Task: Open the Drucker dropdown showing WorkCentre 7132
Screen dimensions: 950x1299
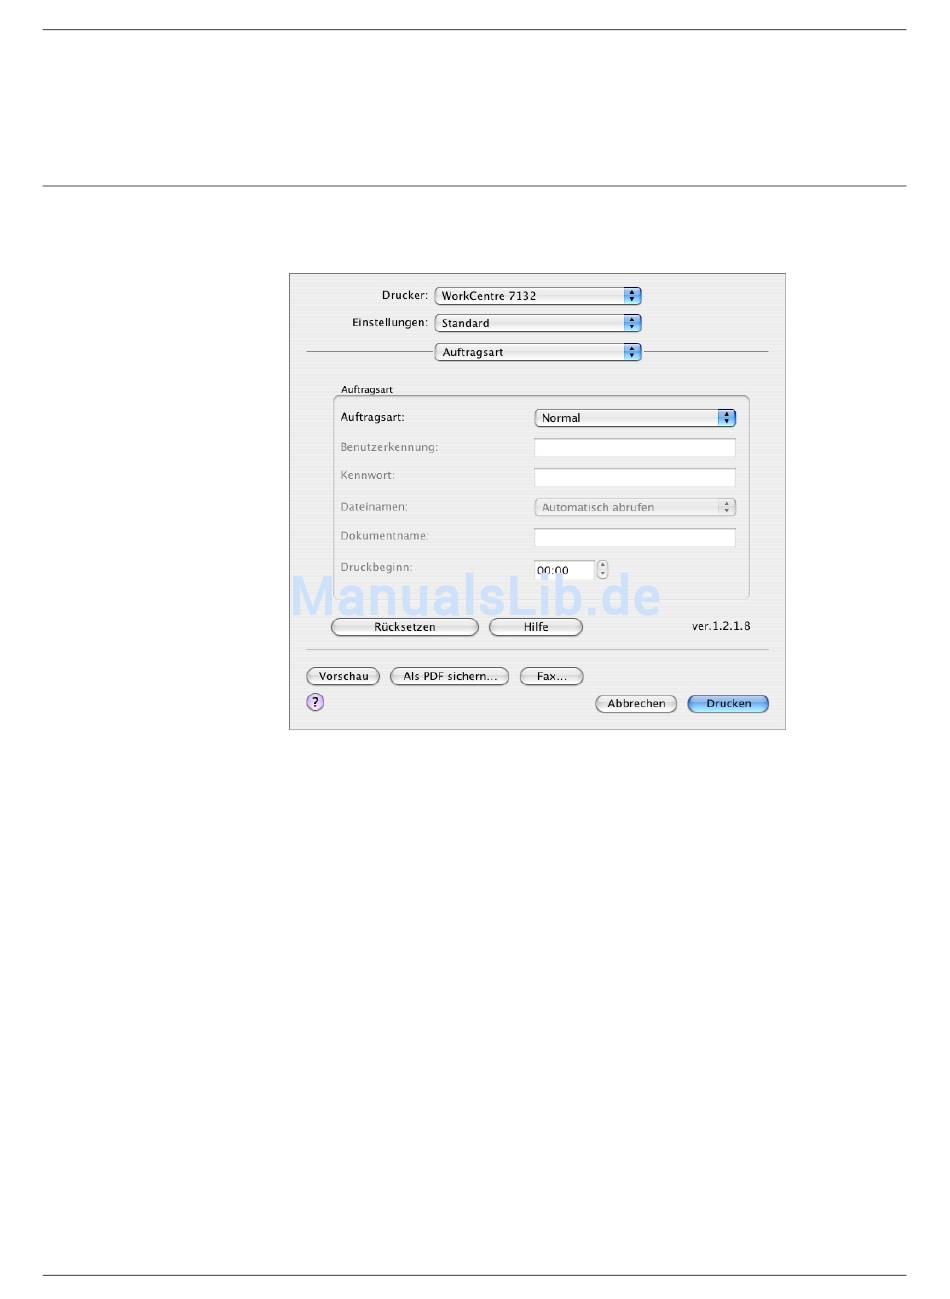Action: [538, 296]
